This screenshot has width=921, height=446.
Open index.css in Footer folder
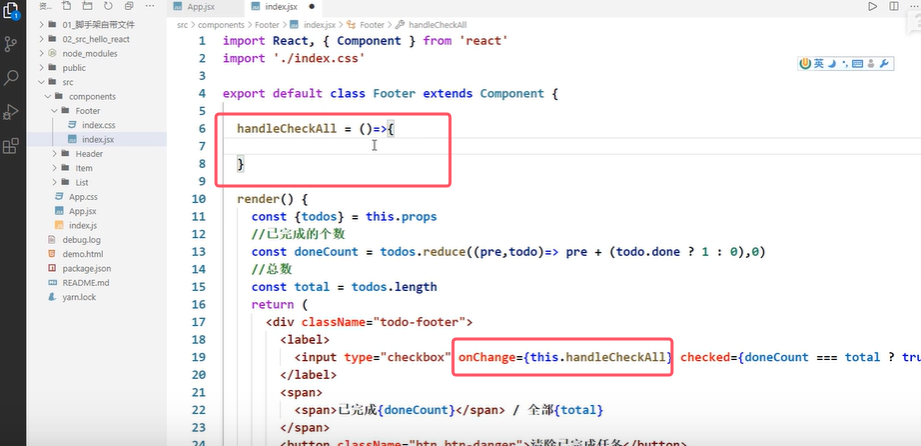tap(97, 125)
